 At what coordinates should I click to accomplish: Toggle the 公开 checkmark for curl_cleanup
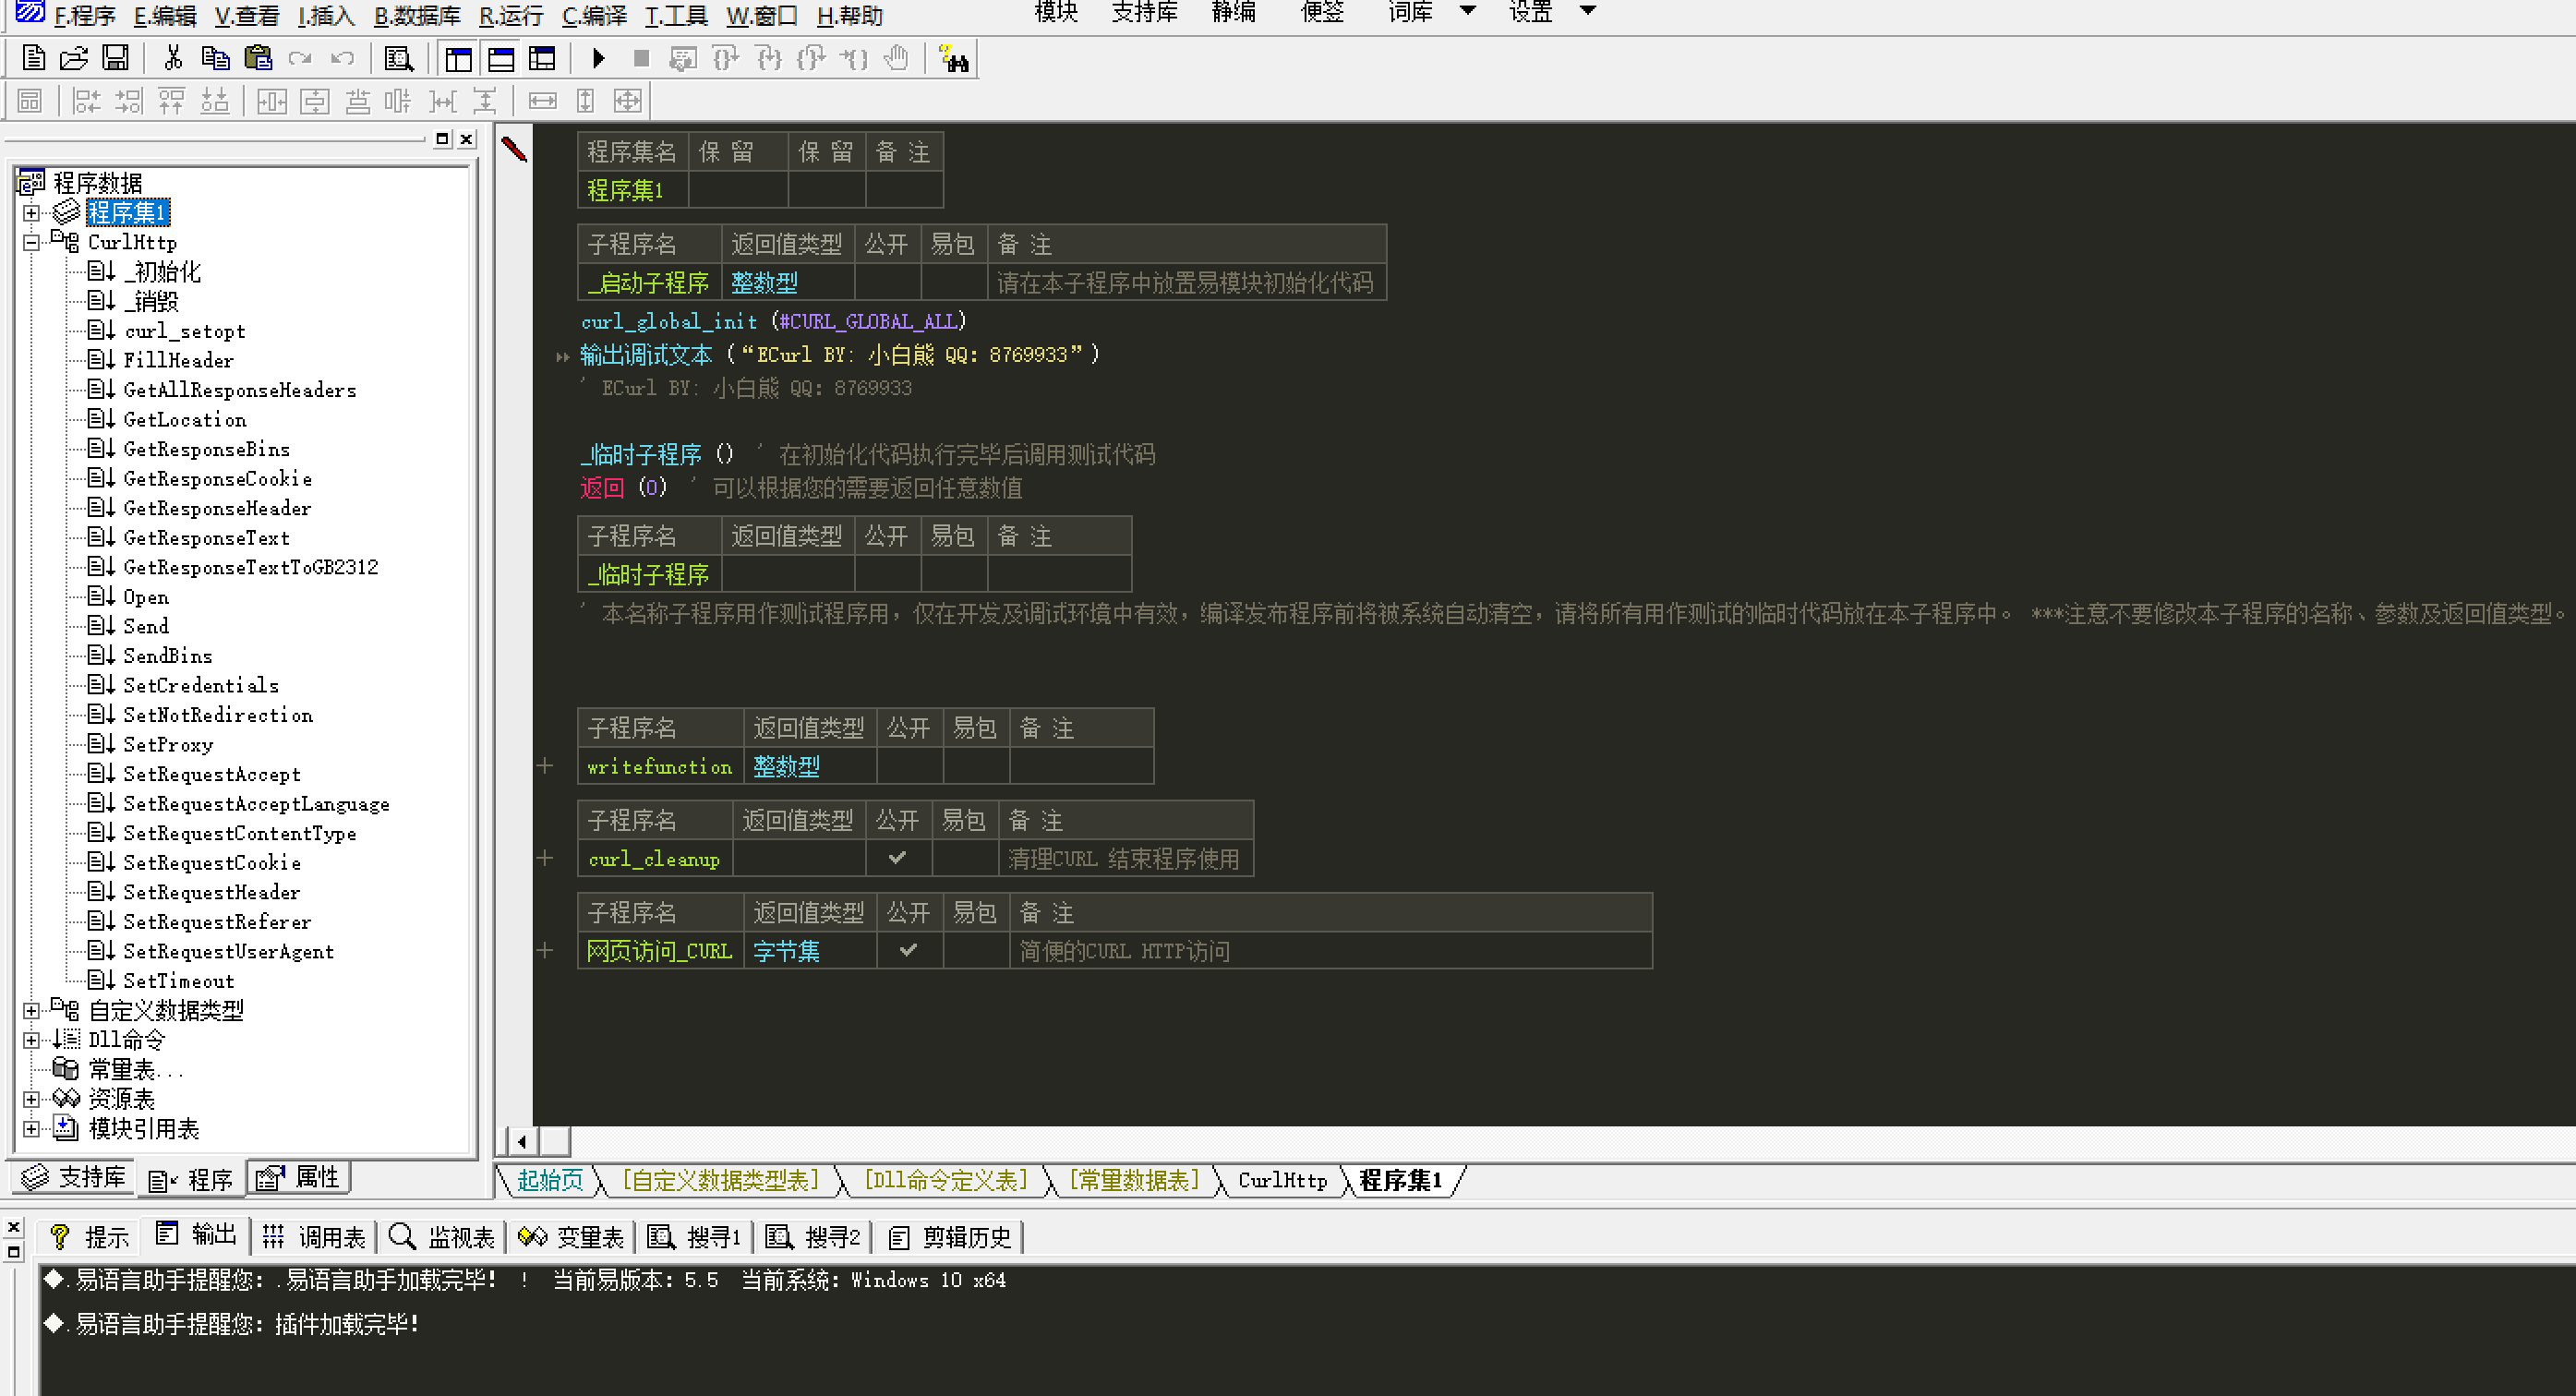click(x=897, y=858)
